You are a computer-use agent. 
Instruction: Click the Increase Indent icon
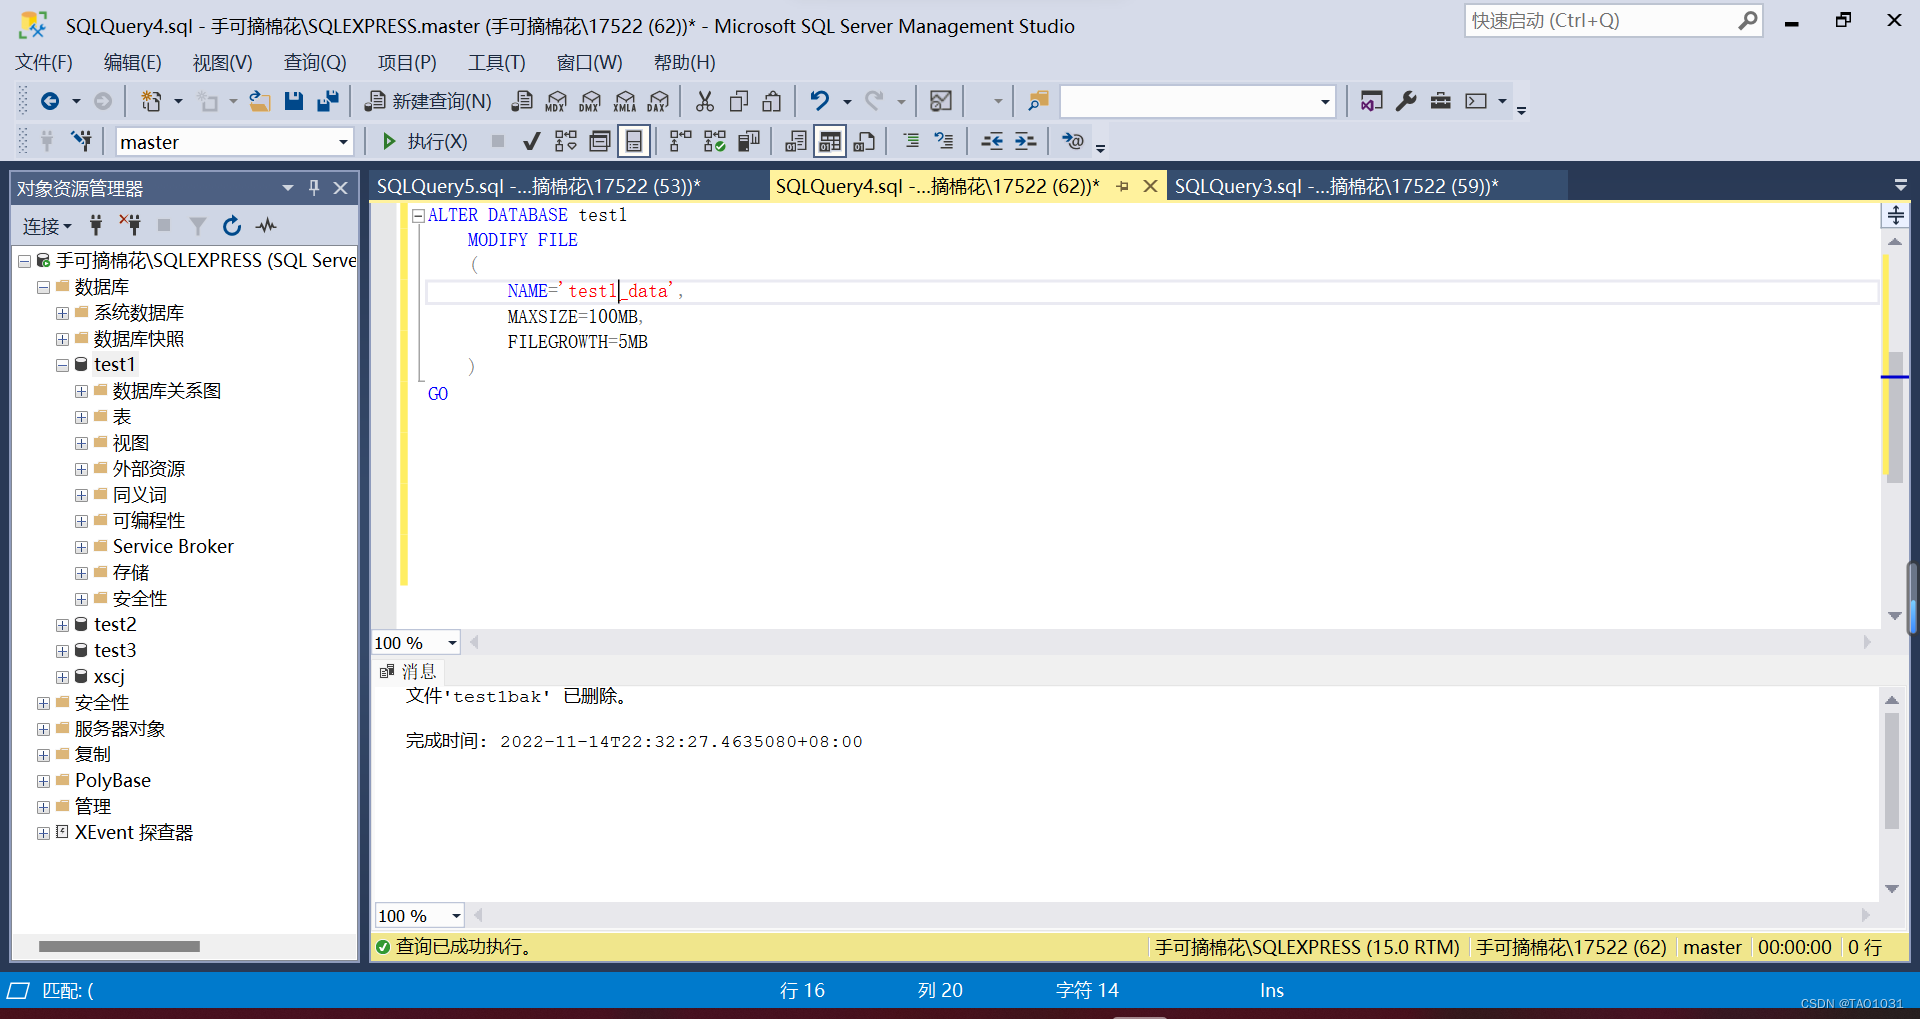[1026, 142]
